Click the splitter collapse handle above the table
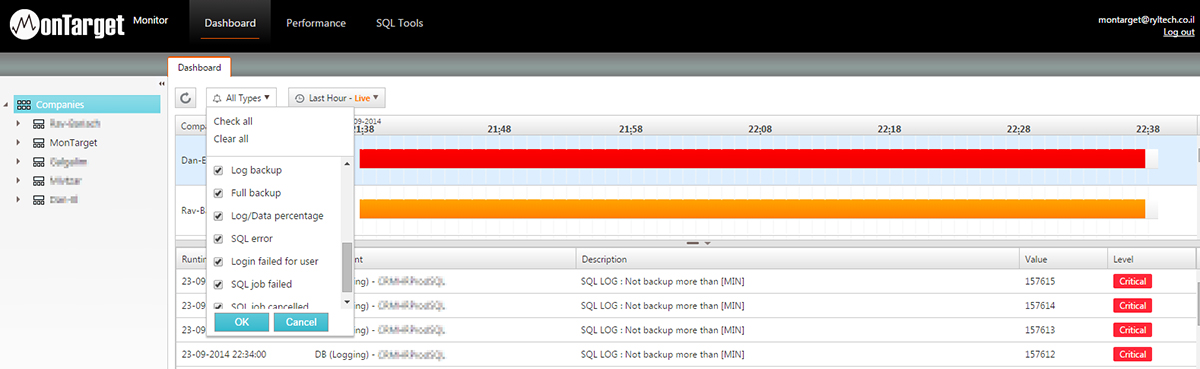1200x369 pixels. coord(697,243)
